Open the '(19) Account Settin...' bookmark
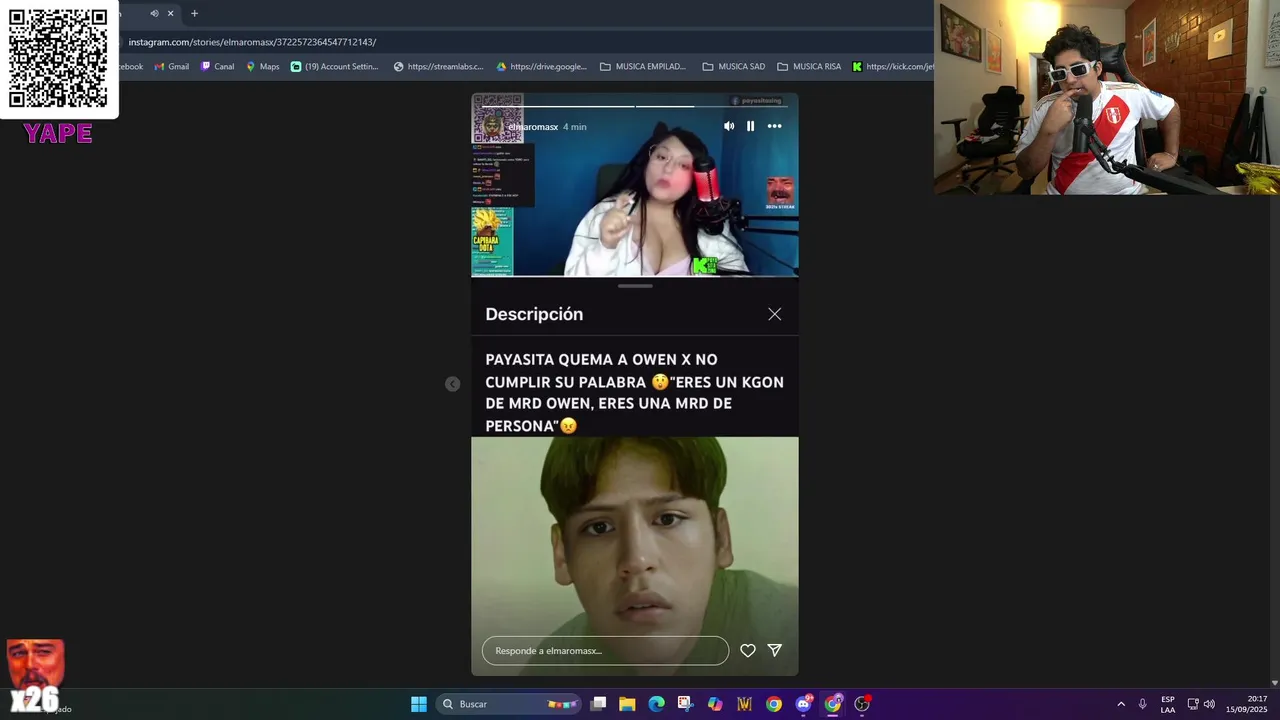This screenshot has width=1280, height=720. coord(335,67)
